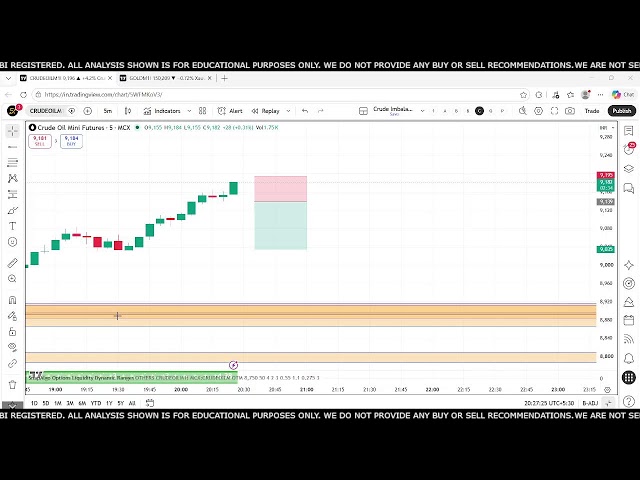
Task: Toggle stay in drawing mode
Action: tap(13, 316)
